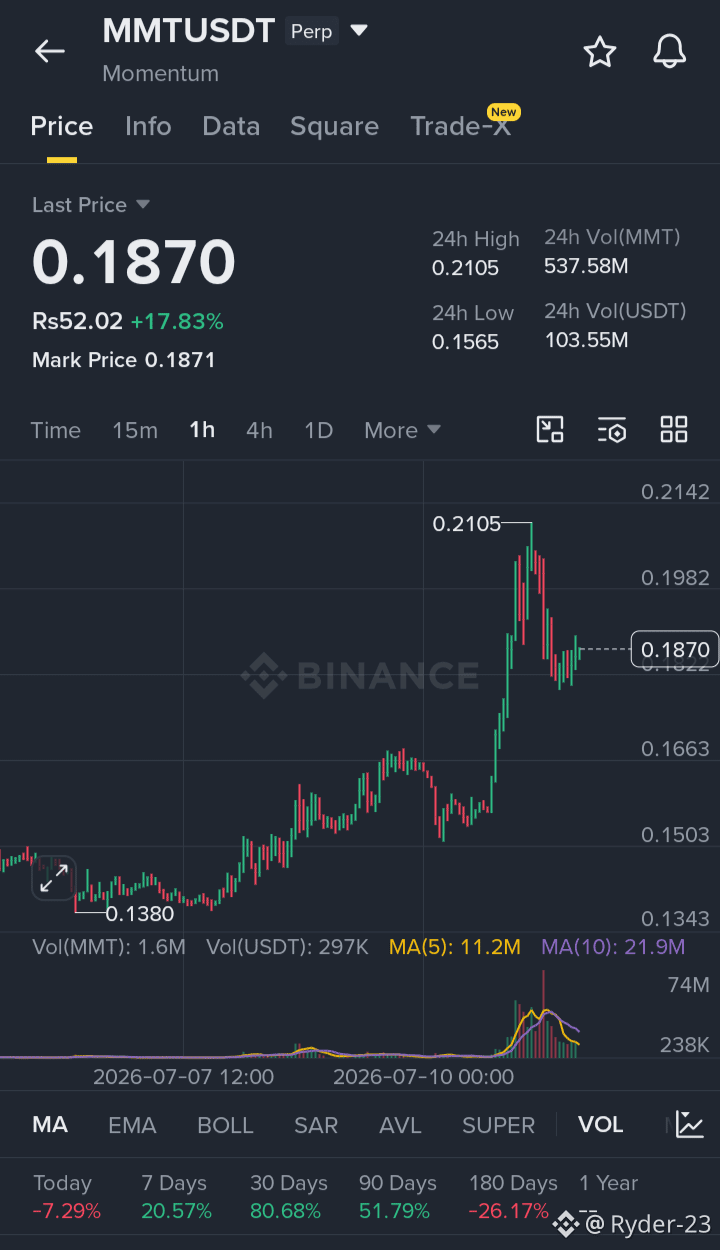The height and width of the screenshot is (1250, 720).
Task: Click the 180 Days -26.17% performance
Action: (513, 1197)
